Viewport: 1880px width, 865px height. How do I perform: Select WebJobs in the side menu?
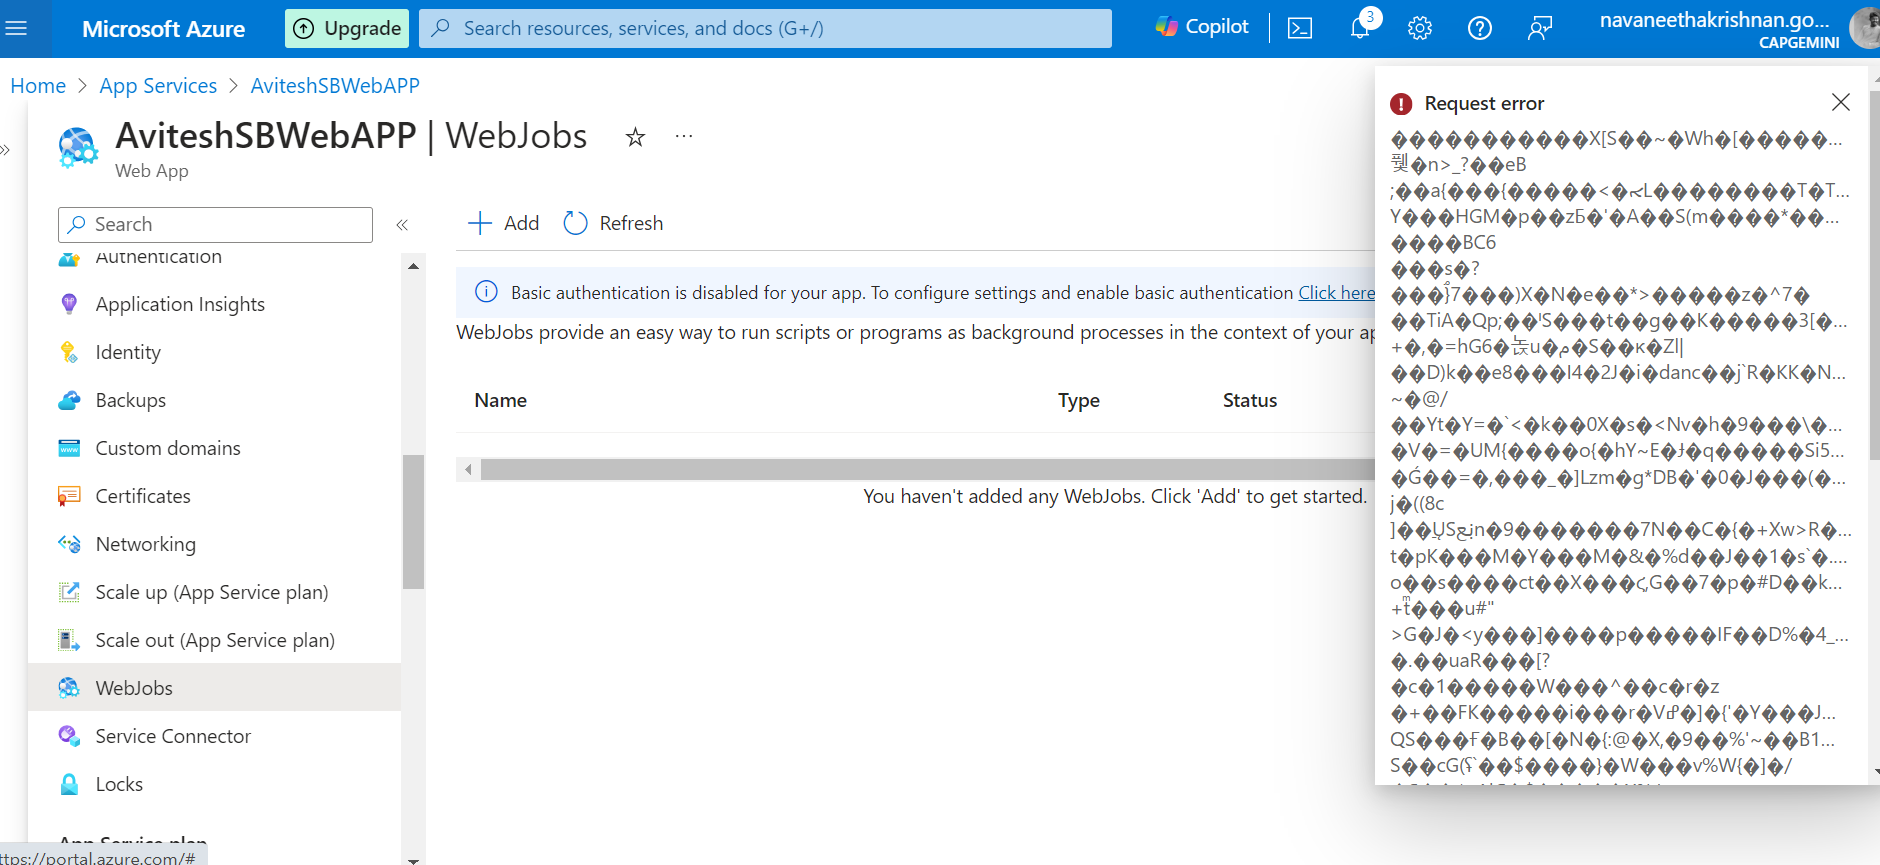[x=214, y=688]
